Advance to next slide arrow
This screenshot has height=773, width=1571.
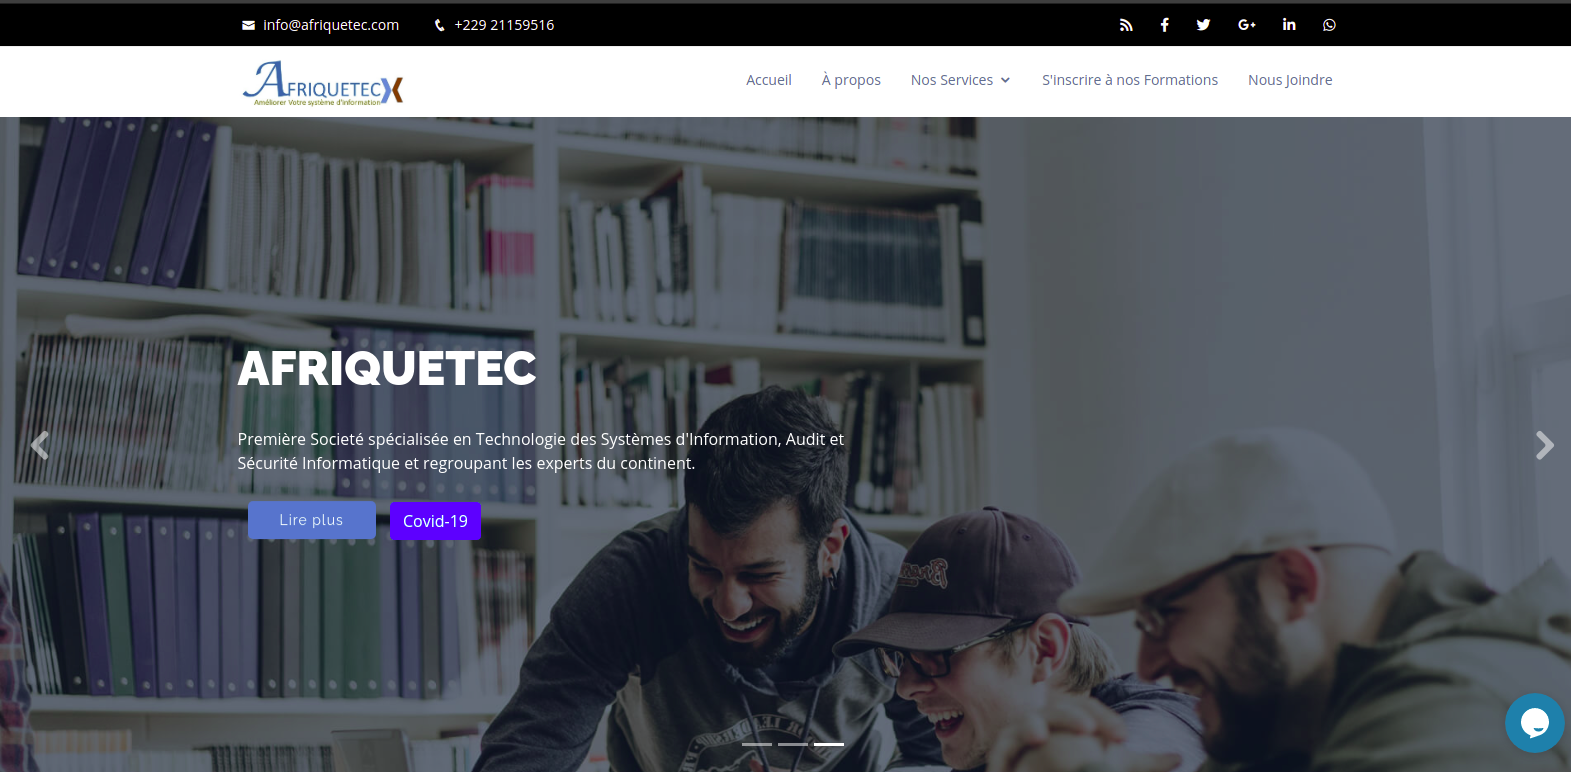[x=1545, y=445]
